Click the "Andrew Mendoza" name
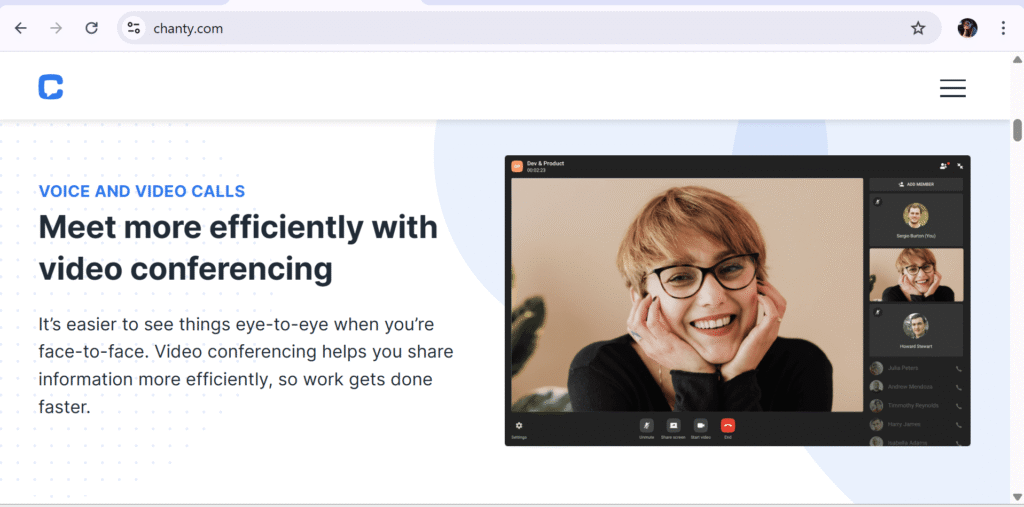 pos(910,387)
